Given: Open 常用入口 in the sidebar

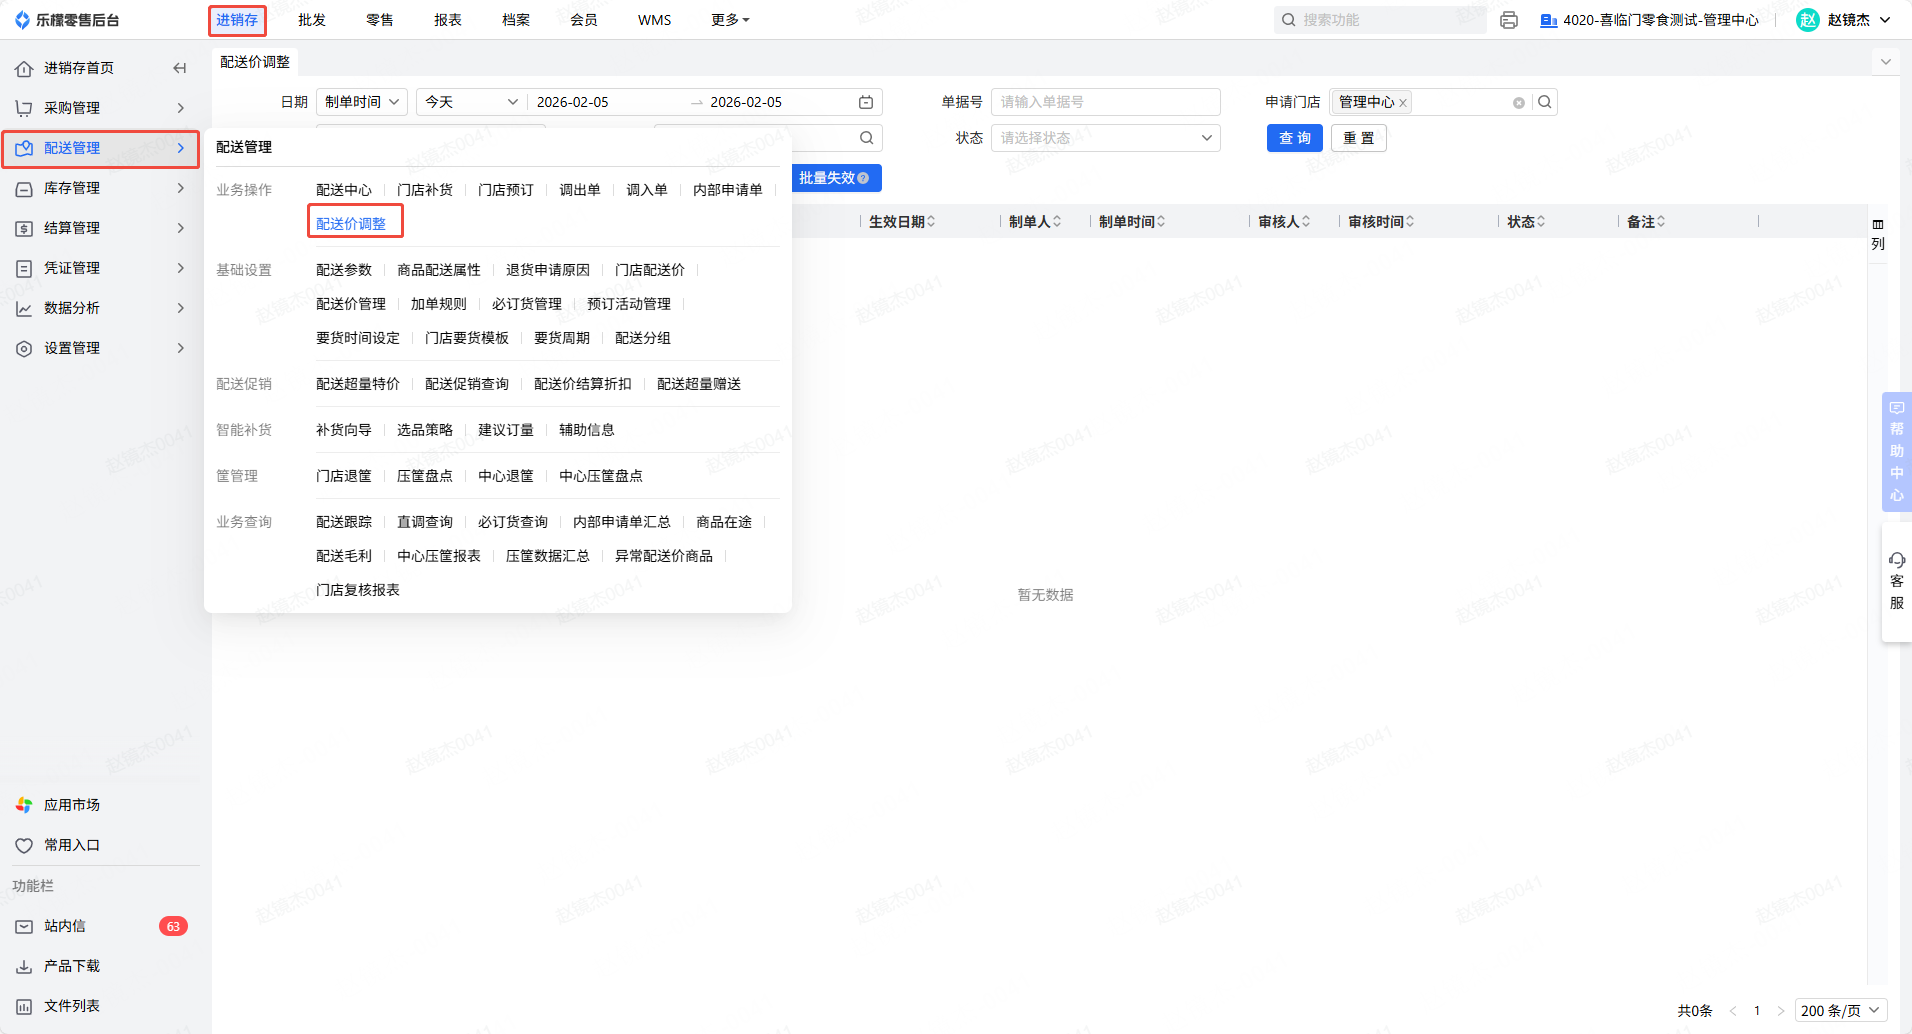Looking at the screenshot, I should coord(100,845).
